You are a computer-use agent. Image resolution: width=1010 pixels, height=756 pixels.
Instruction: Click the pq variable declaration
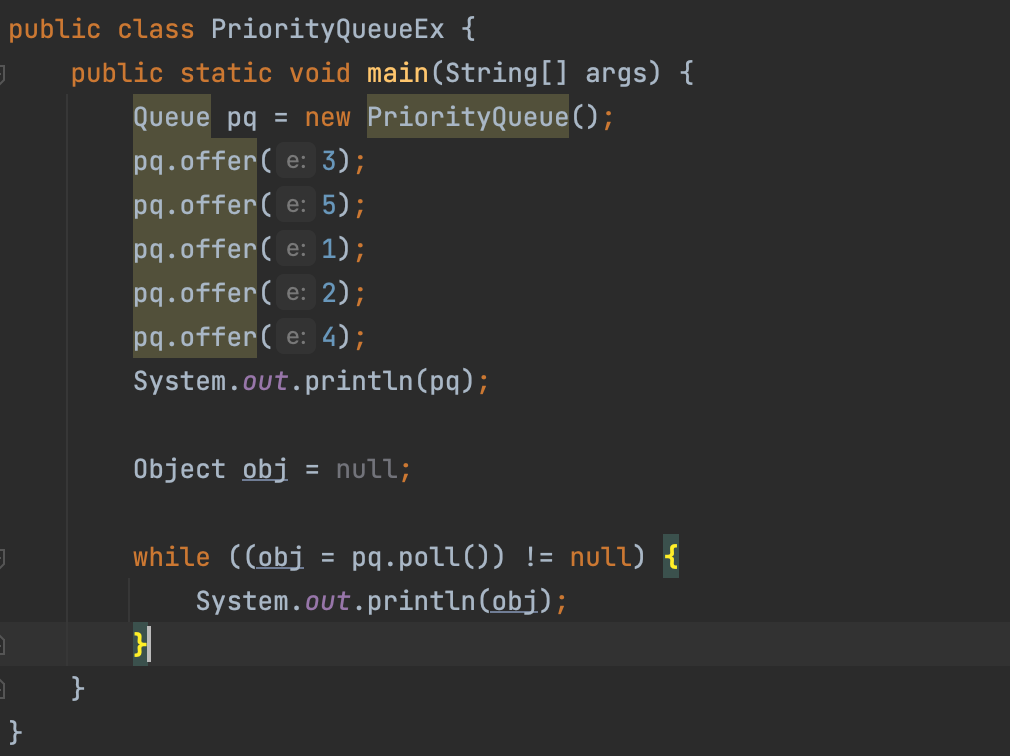coord(242,118)
